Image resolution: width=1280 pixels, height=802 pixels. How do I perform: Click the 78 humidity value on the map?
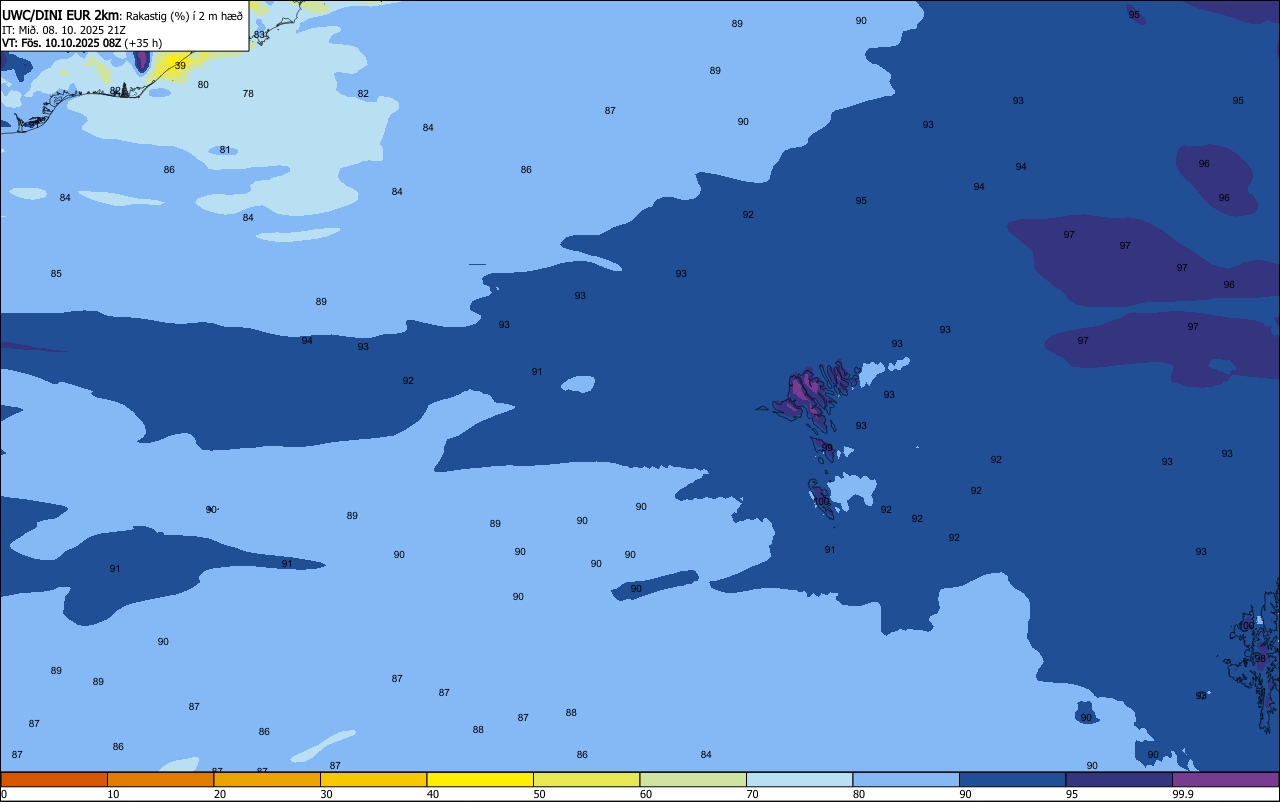tap(248, 94)
